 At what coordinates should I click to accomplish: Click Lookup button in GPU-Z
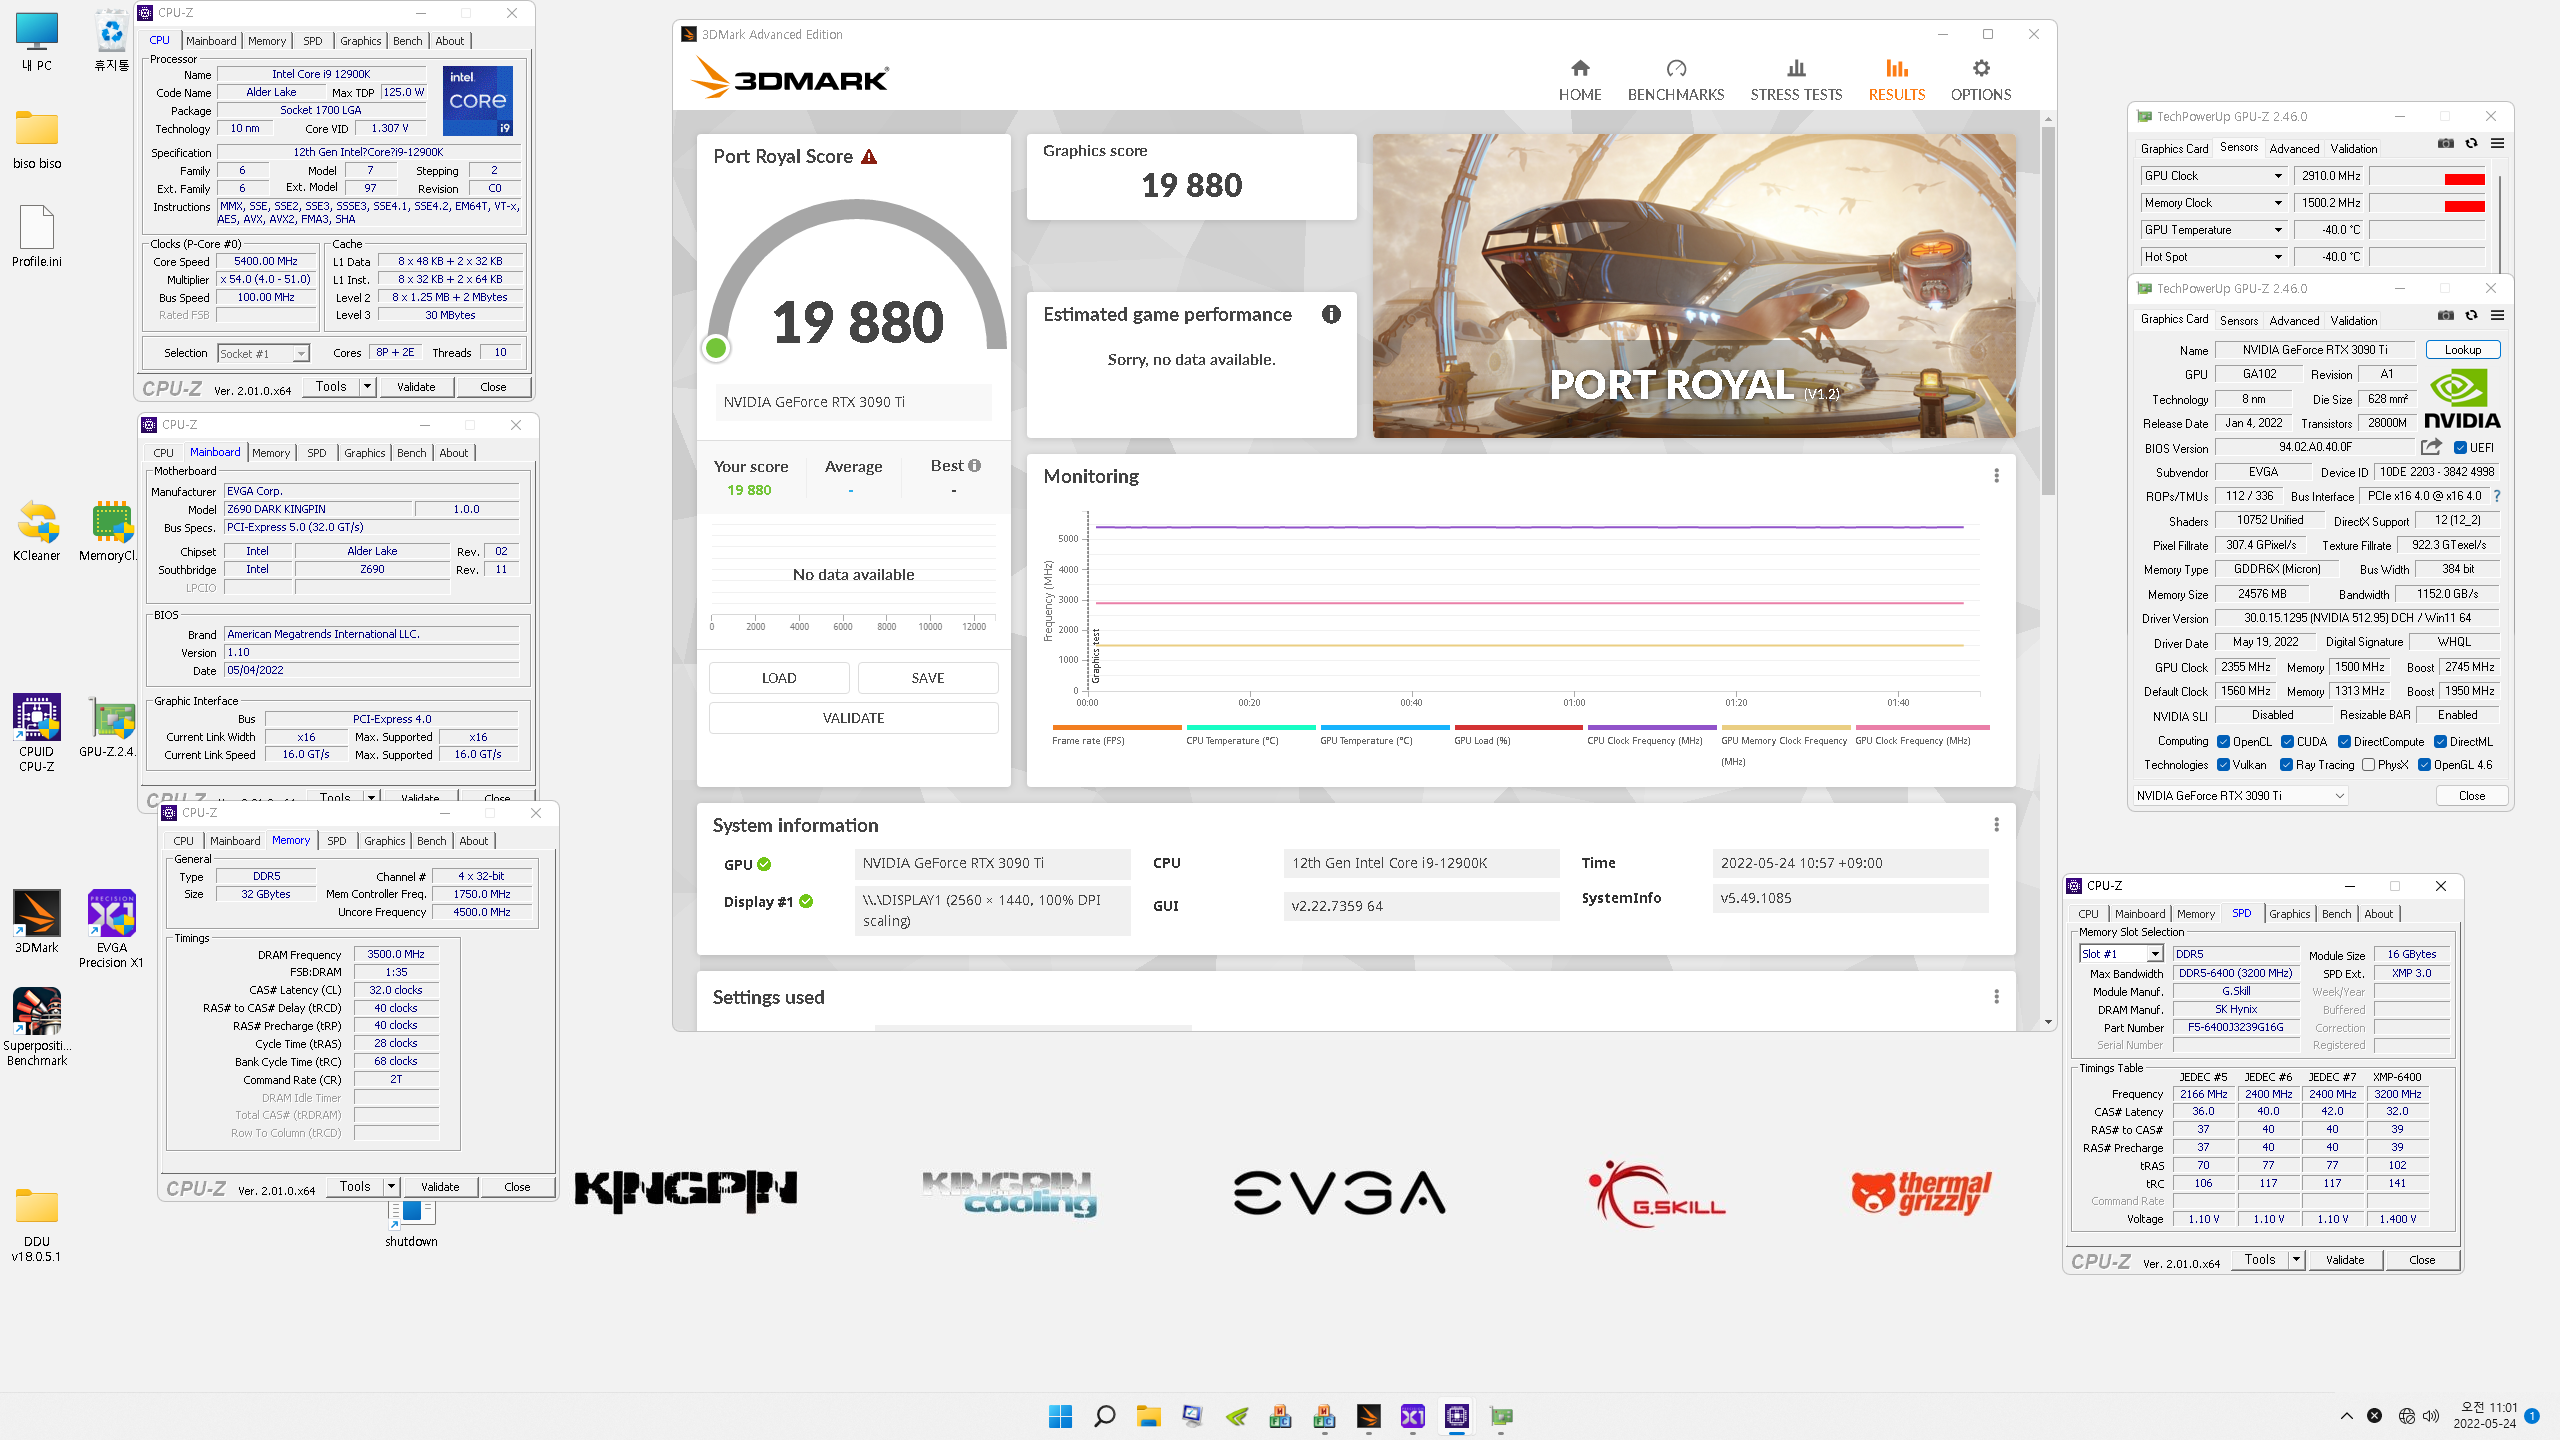coord(2463,350)
